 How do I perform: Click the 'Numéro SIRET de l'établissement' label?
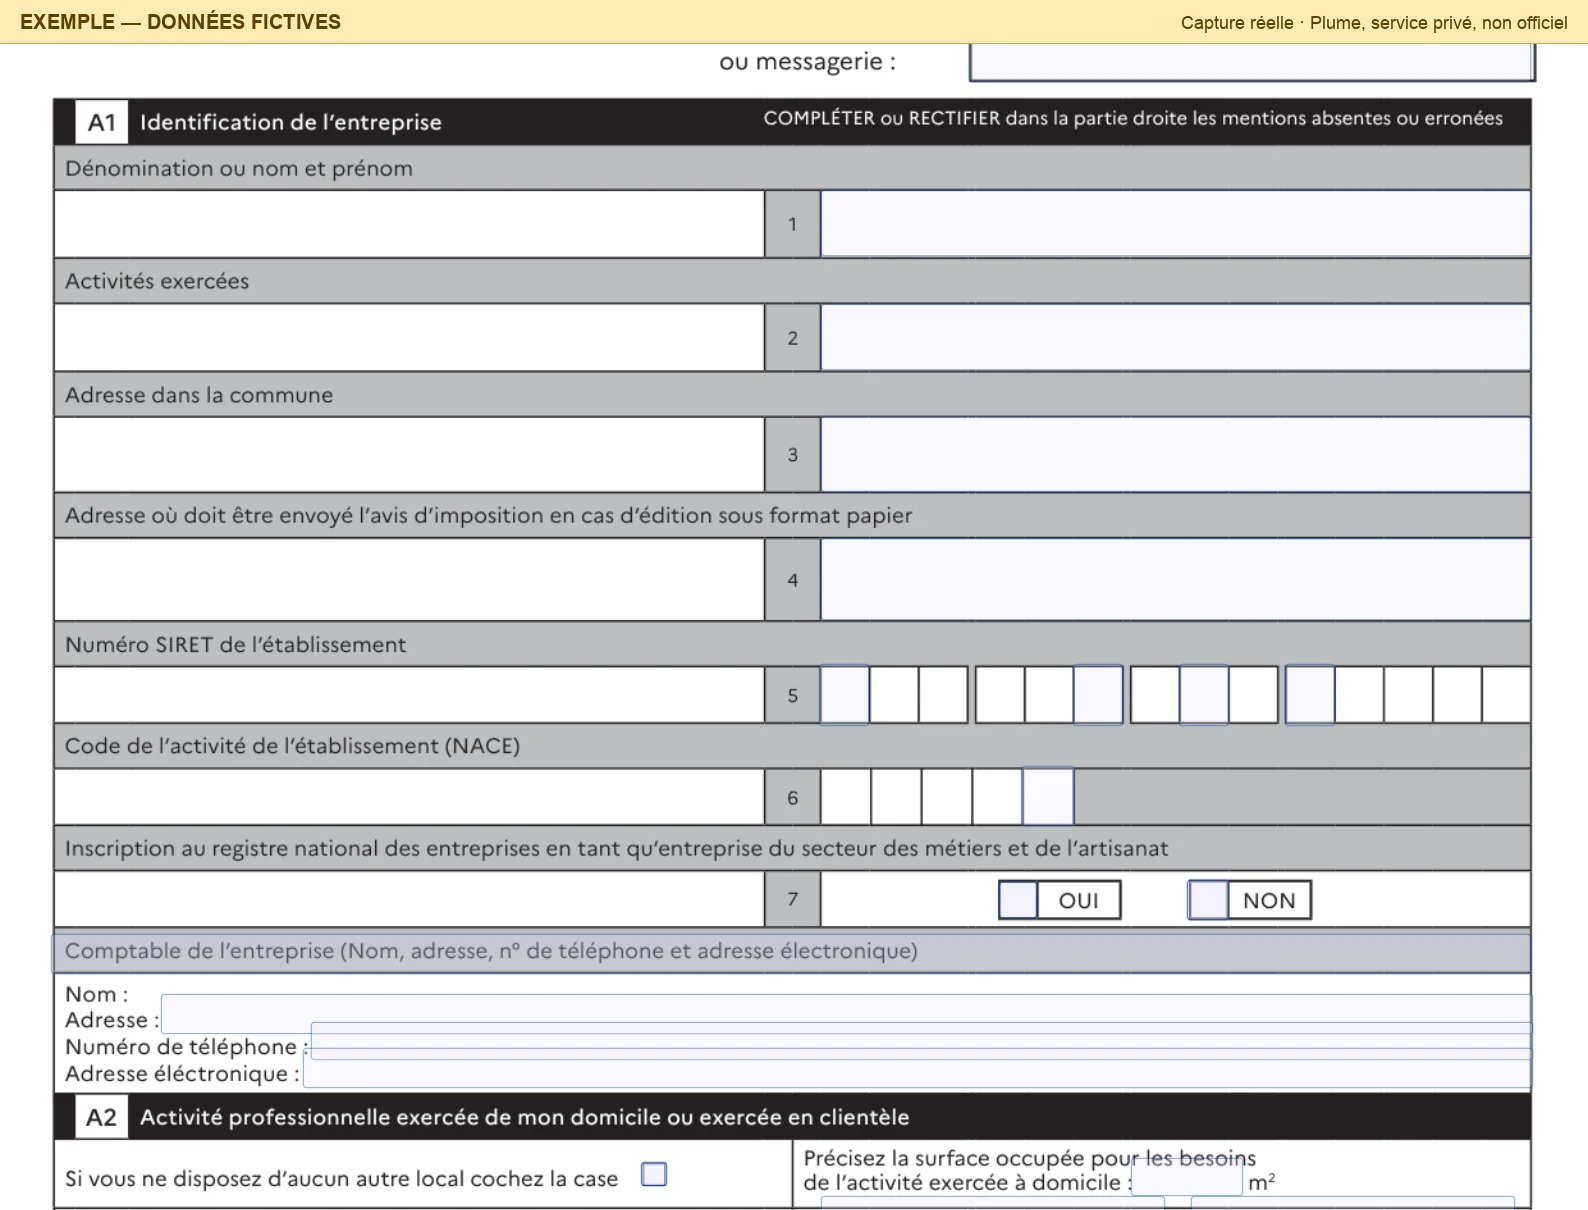click(236, 645)
